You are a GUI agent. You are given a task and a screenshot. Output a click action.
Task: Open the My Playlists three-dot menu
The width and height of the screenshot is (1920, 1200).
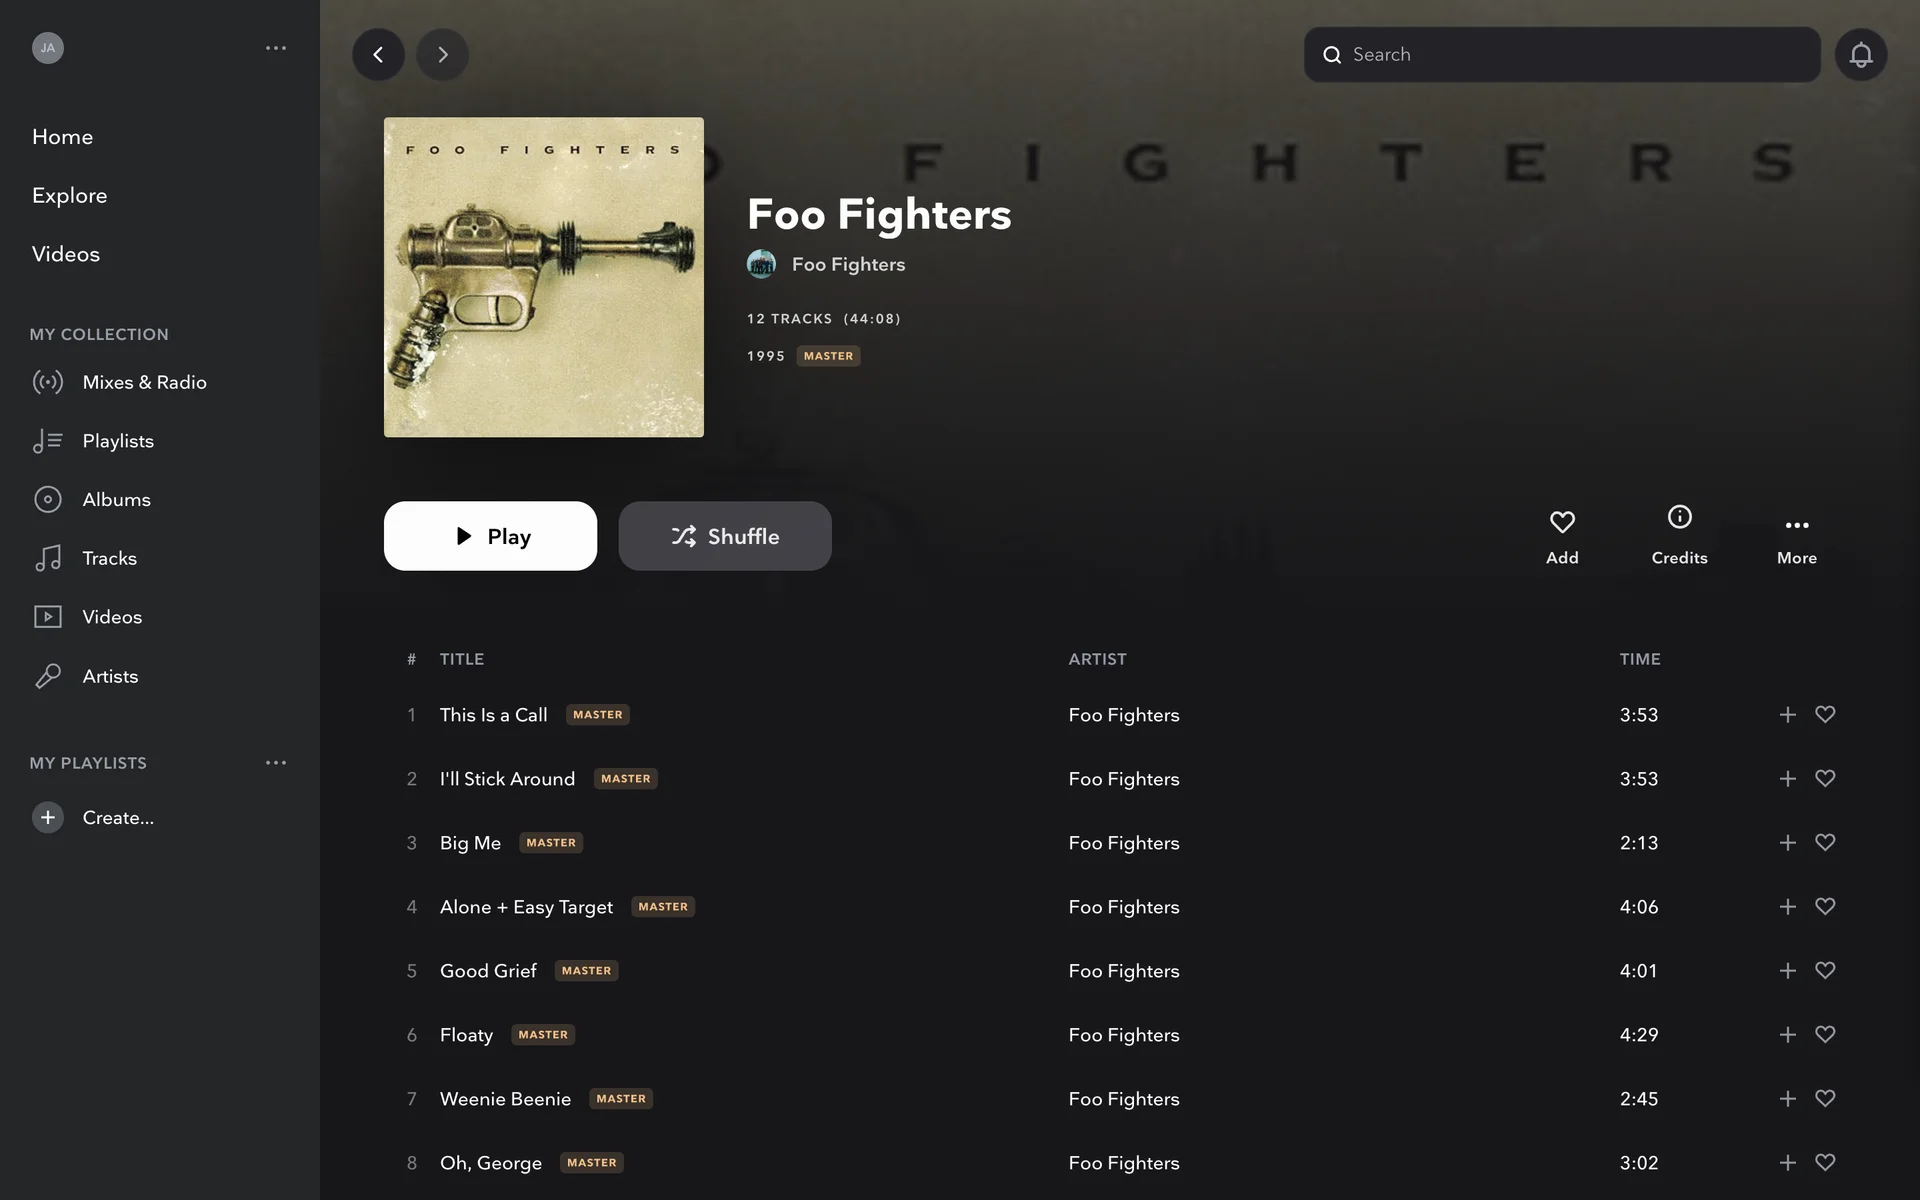[x=276, y=763]
